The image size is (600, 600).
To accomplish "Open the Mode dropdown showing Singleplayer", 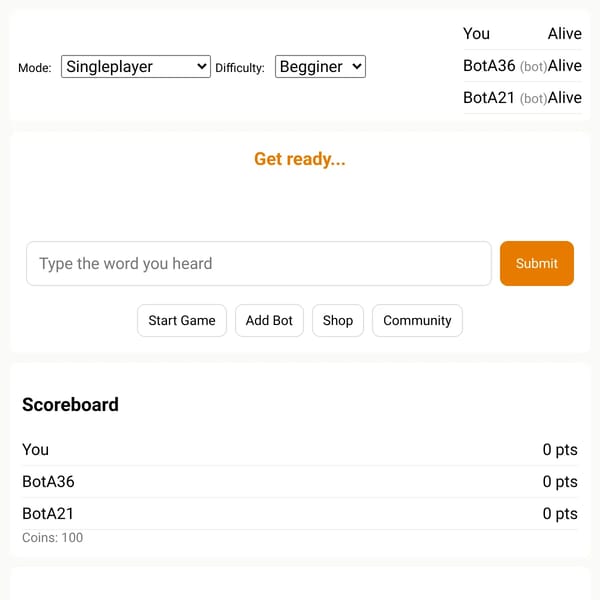I will tap(136, 67).
